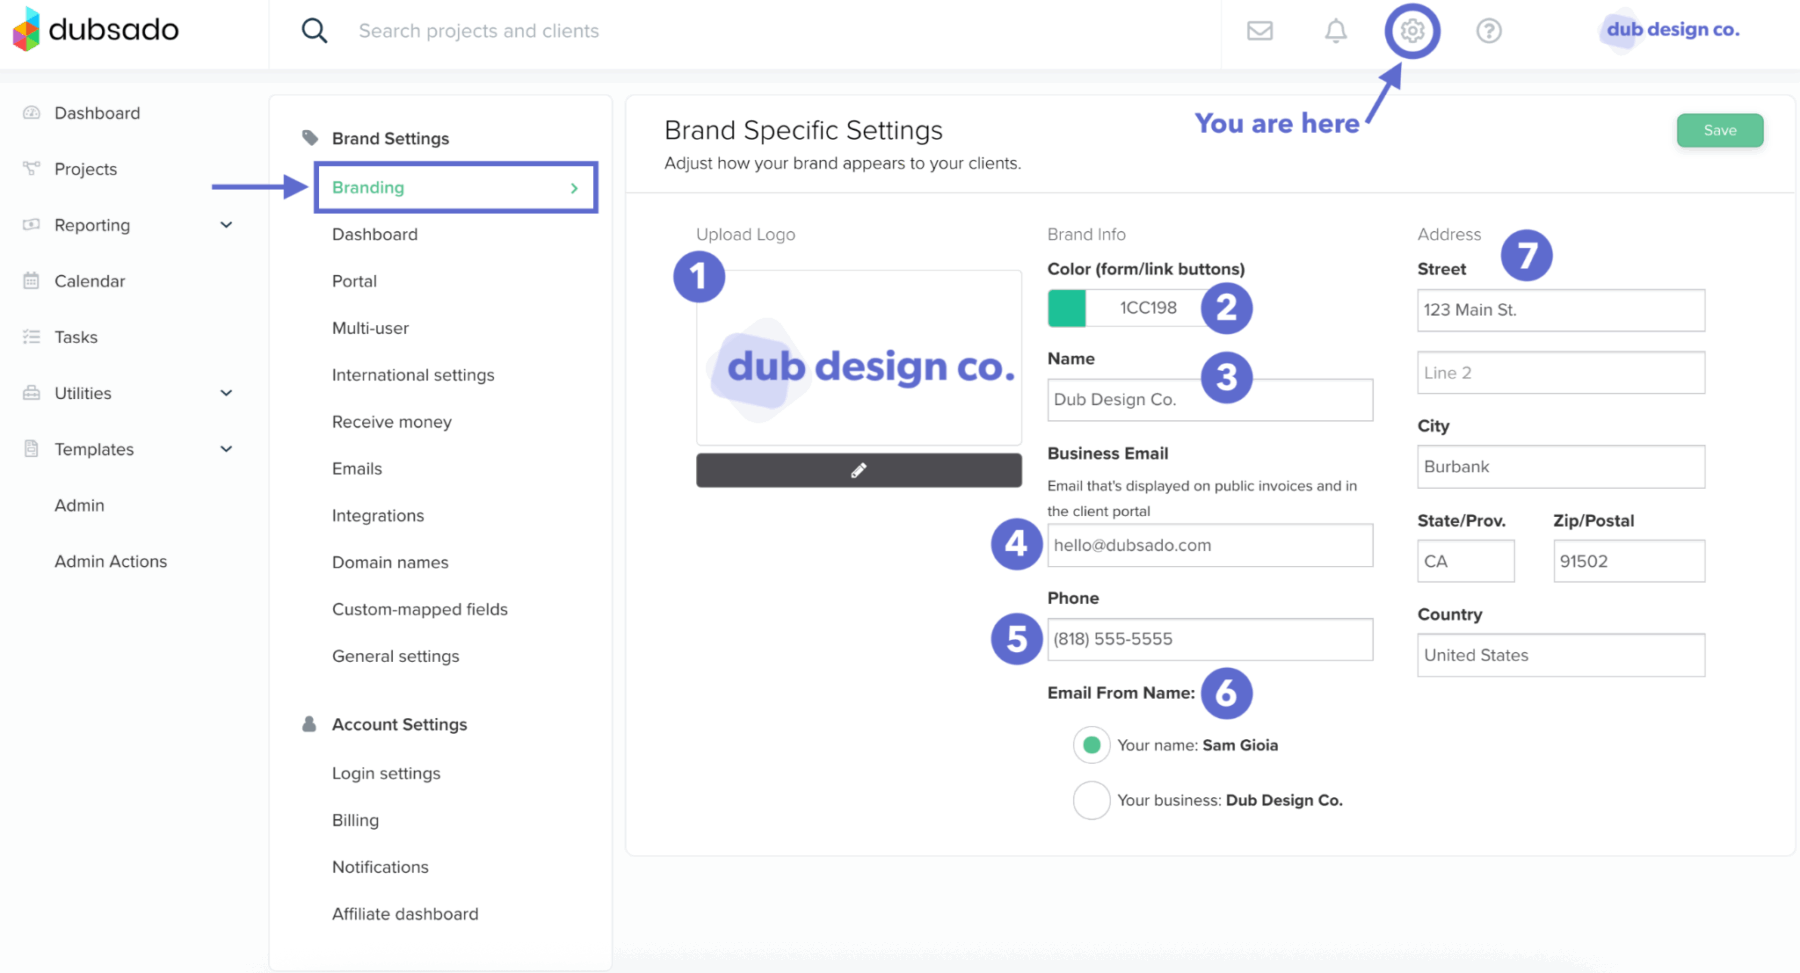Click the dub design co. brand logo in header
Screen dimensions: 1800x973
point(1670,30)
